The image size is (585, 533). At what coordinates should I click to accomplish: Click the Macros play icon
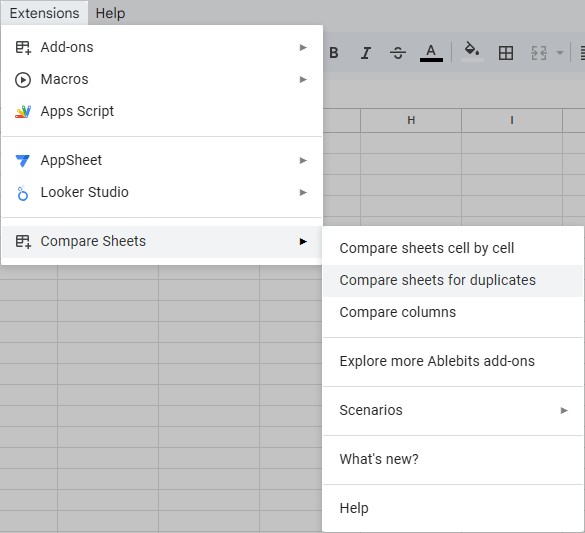23,80
